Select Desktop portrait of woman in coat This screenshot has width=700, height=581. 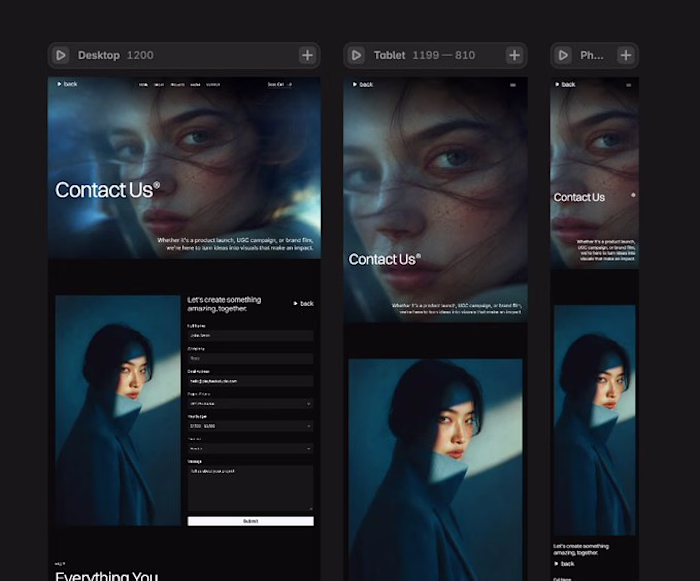coord(118,410)
